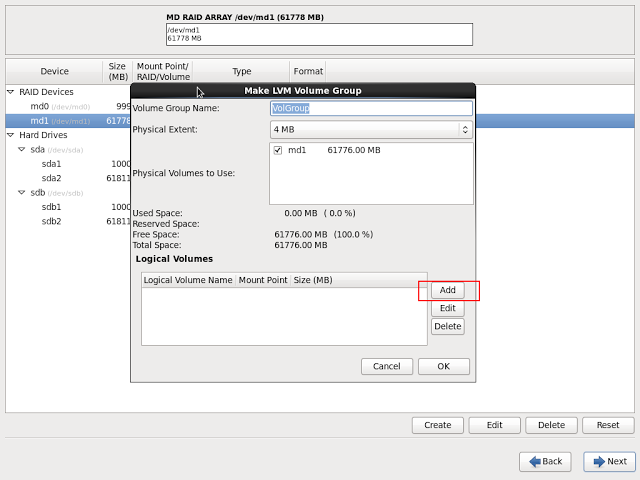Click the Add logical volume button
This screenshot has height=480, width=640.
448,291
